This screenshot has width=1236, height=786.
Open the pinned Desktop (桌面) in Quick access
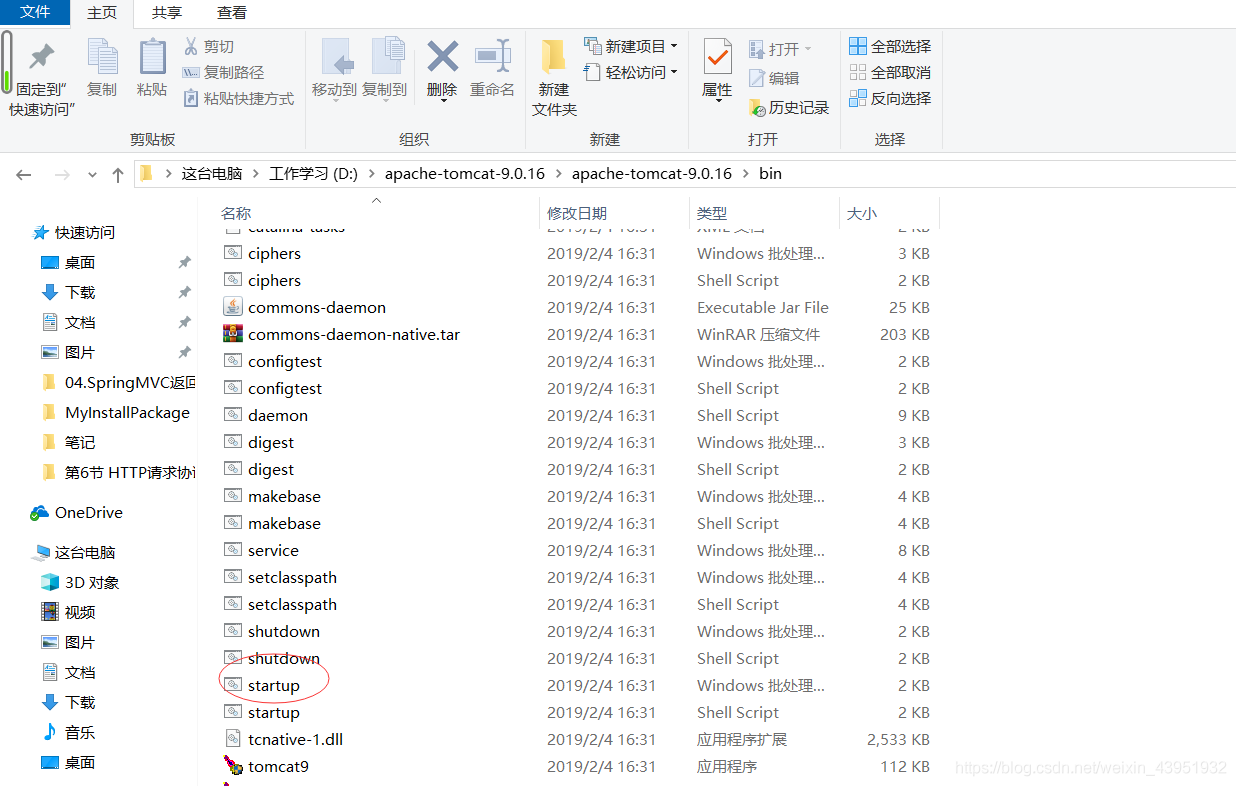click(68, 262)
